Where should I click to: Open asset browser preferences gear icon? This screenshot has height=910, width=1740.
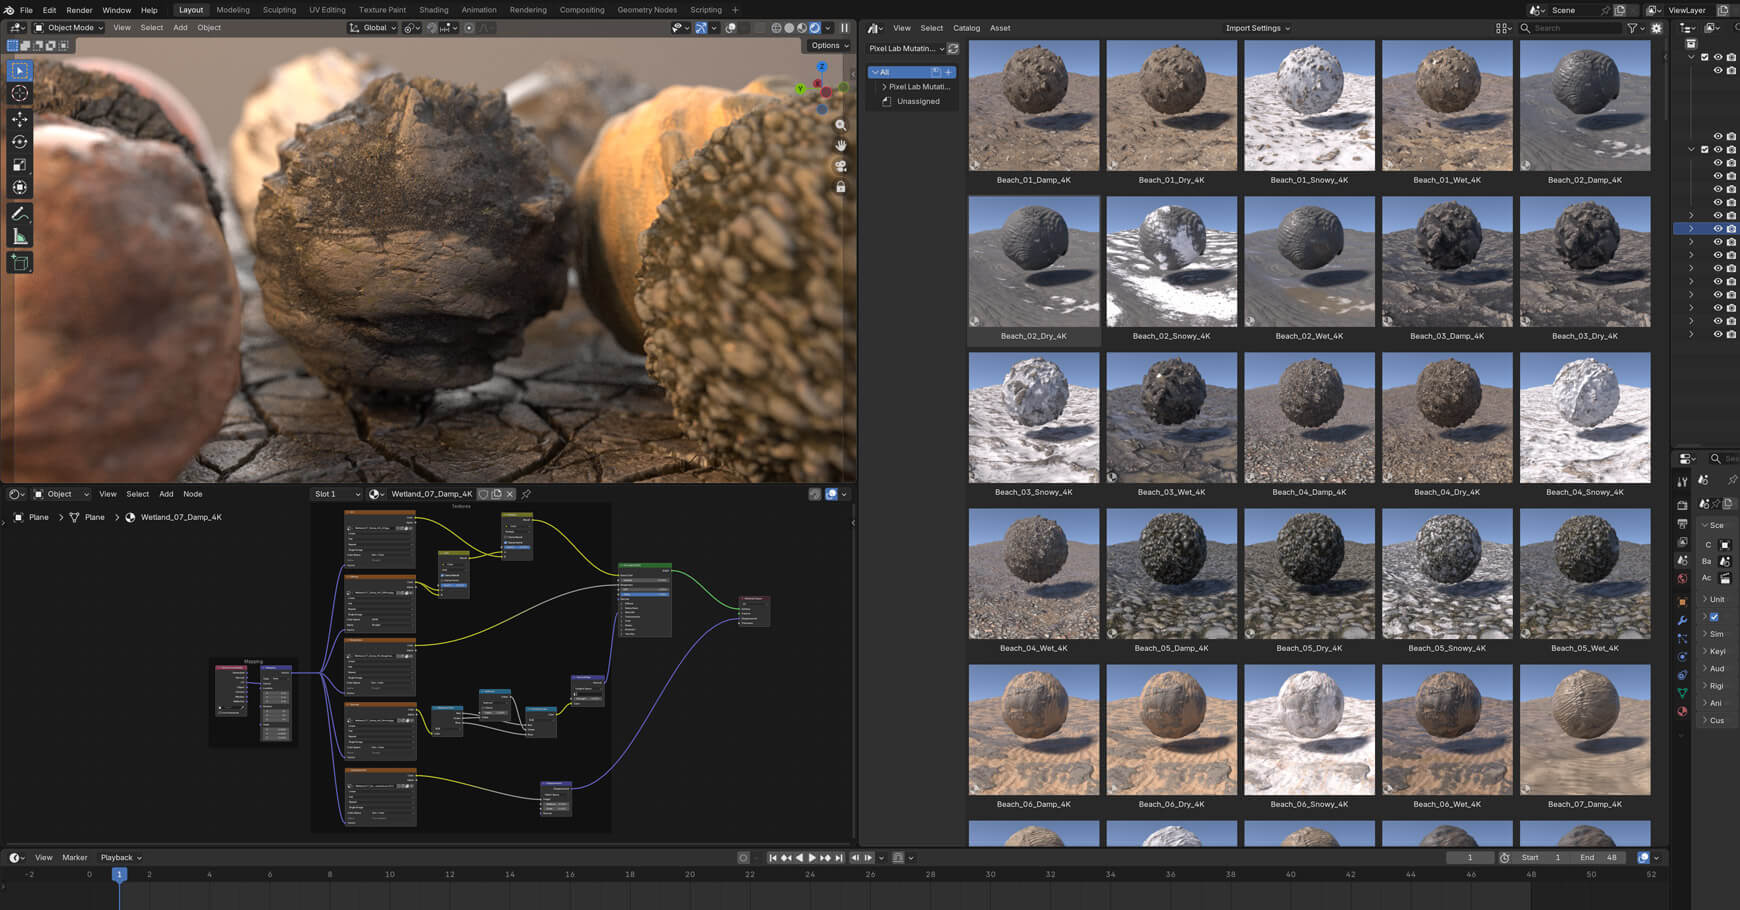1656,28
